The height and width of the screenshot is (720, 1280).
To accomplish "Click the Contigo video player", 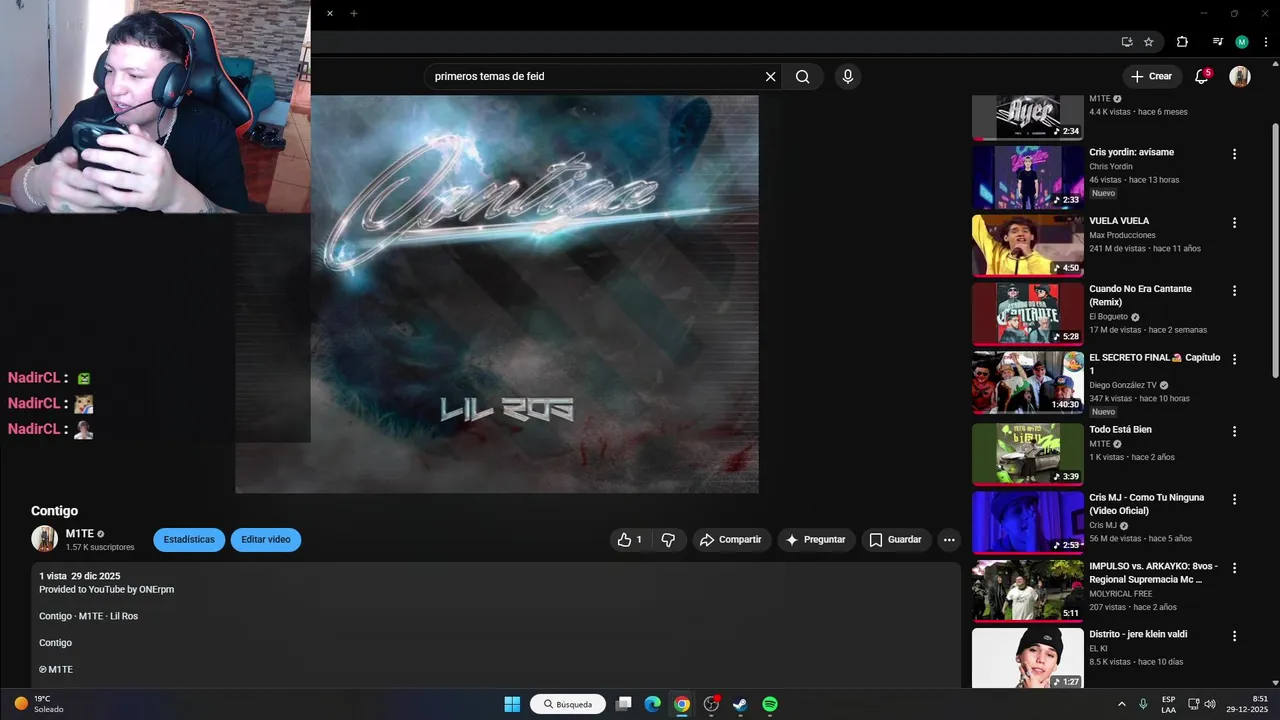I will point(497,294).
